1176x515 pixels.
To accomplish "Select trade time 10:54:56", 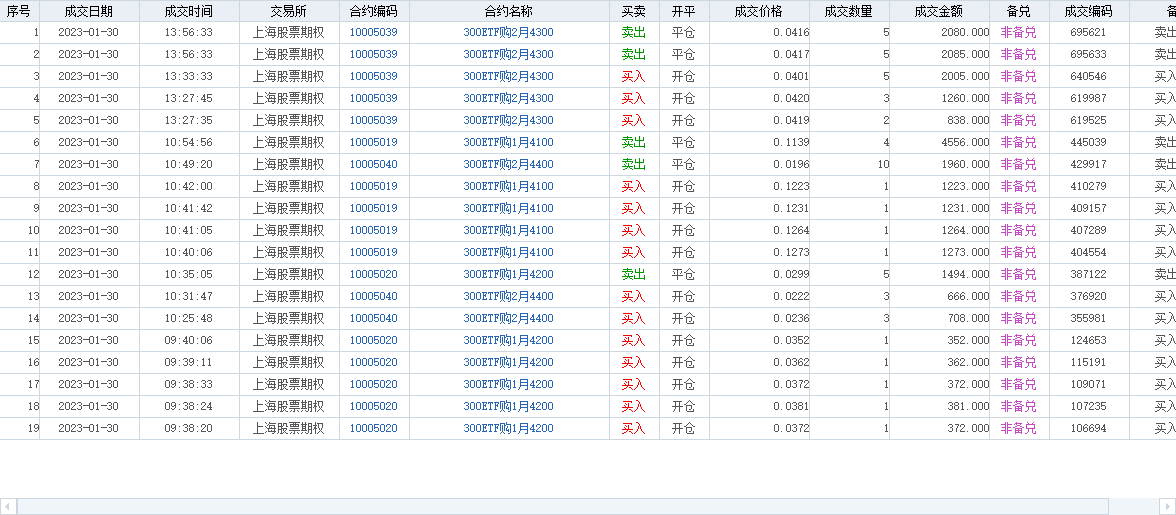I will 188,142.
